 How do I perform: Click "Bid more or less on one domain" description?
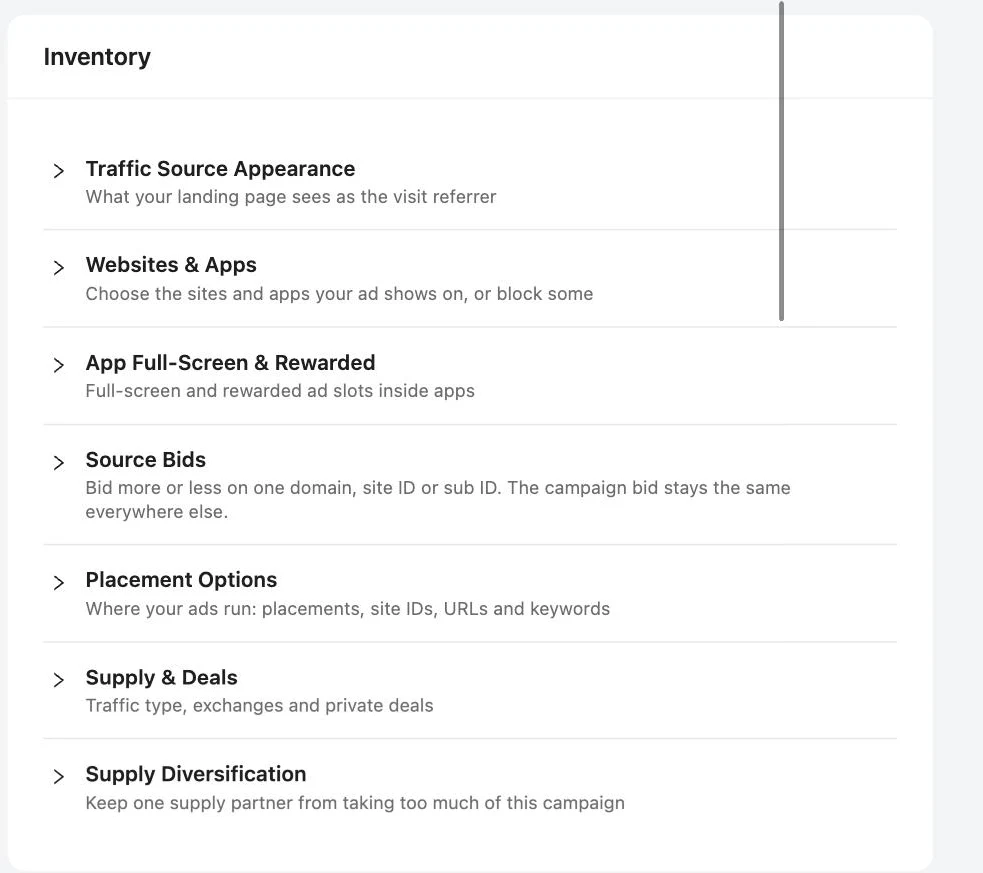click(438, 499)
